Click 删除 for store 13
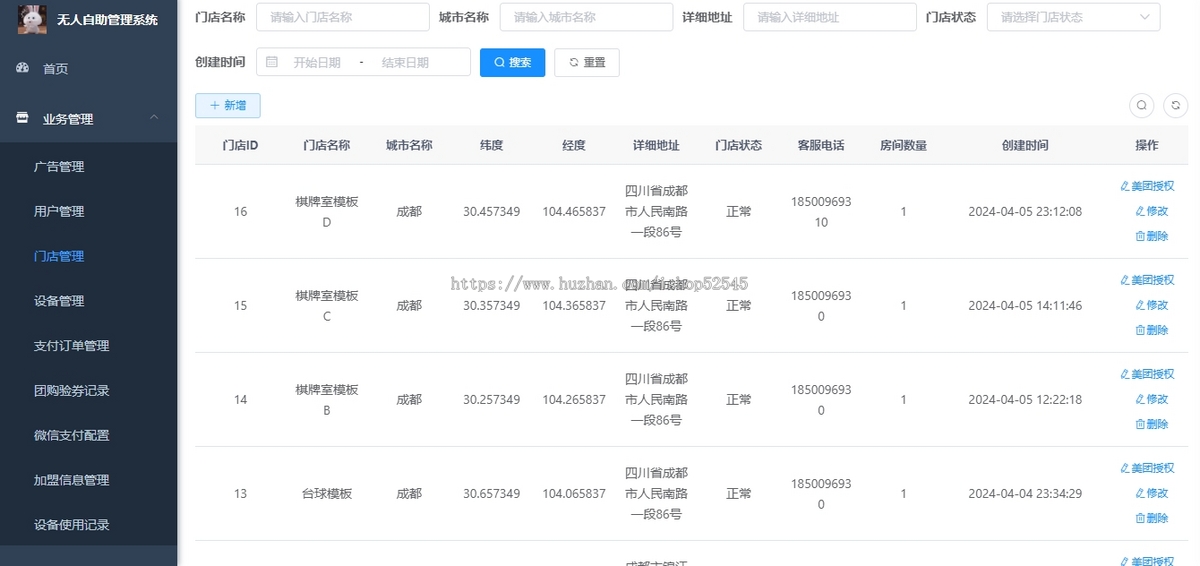 (x=1152, y=518)
